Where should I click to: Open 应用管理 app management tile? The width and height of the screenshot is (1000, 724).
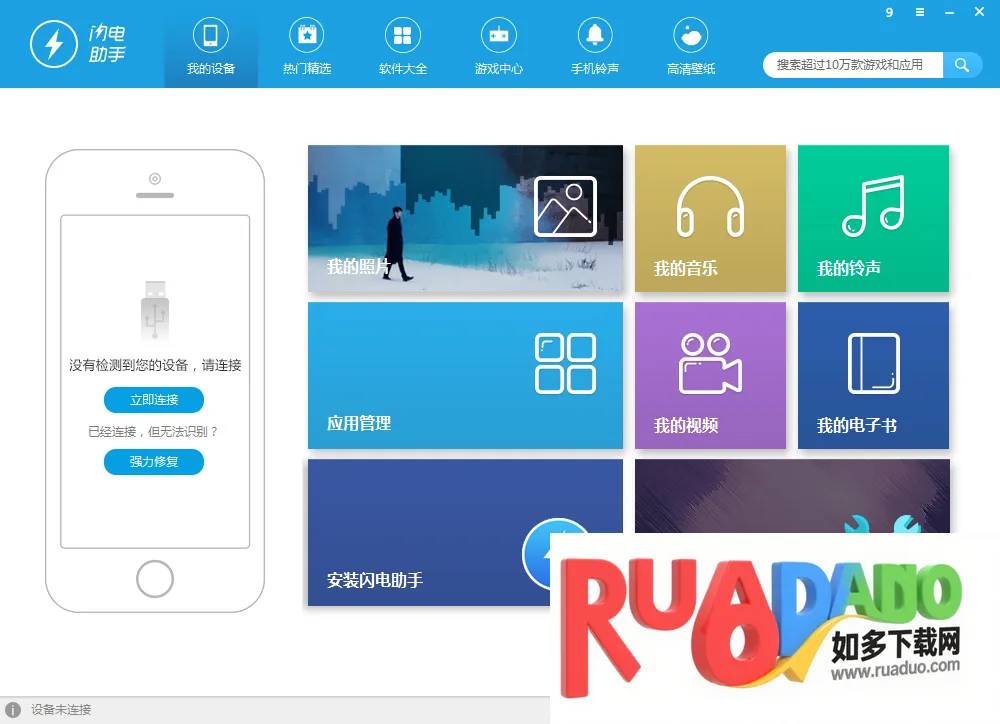tap(465, 375)
